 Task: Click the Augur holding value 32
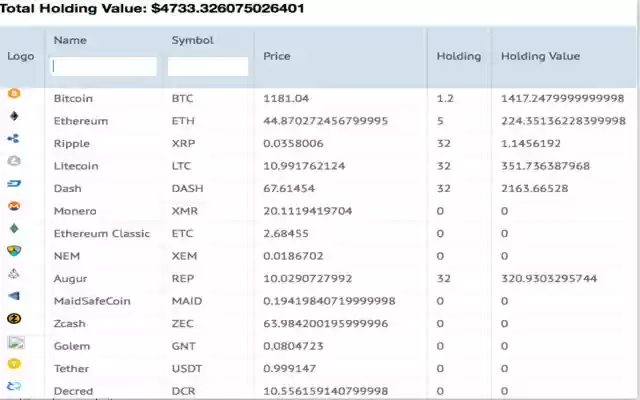pyautogui.click(x=443, y=278)
